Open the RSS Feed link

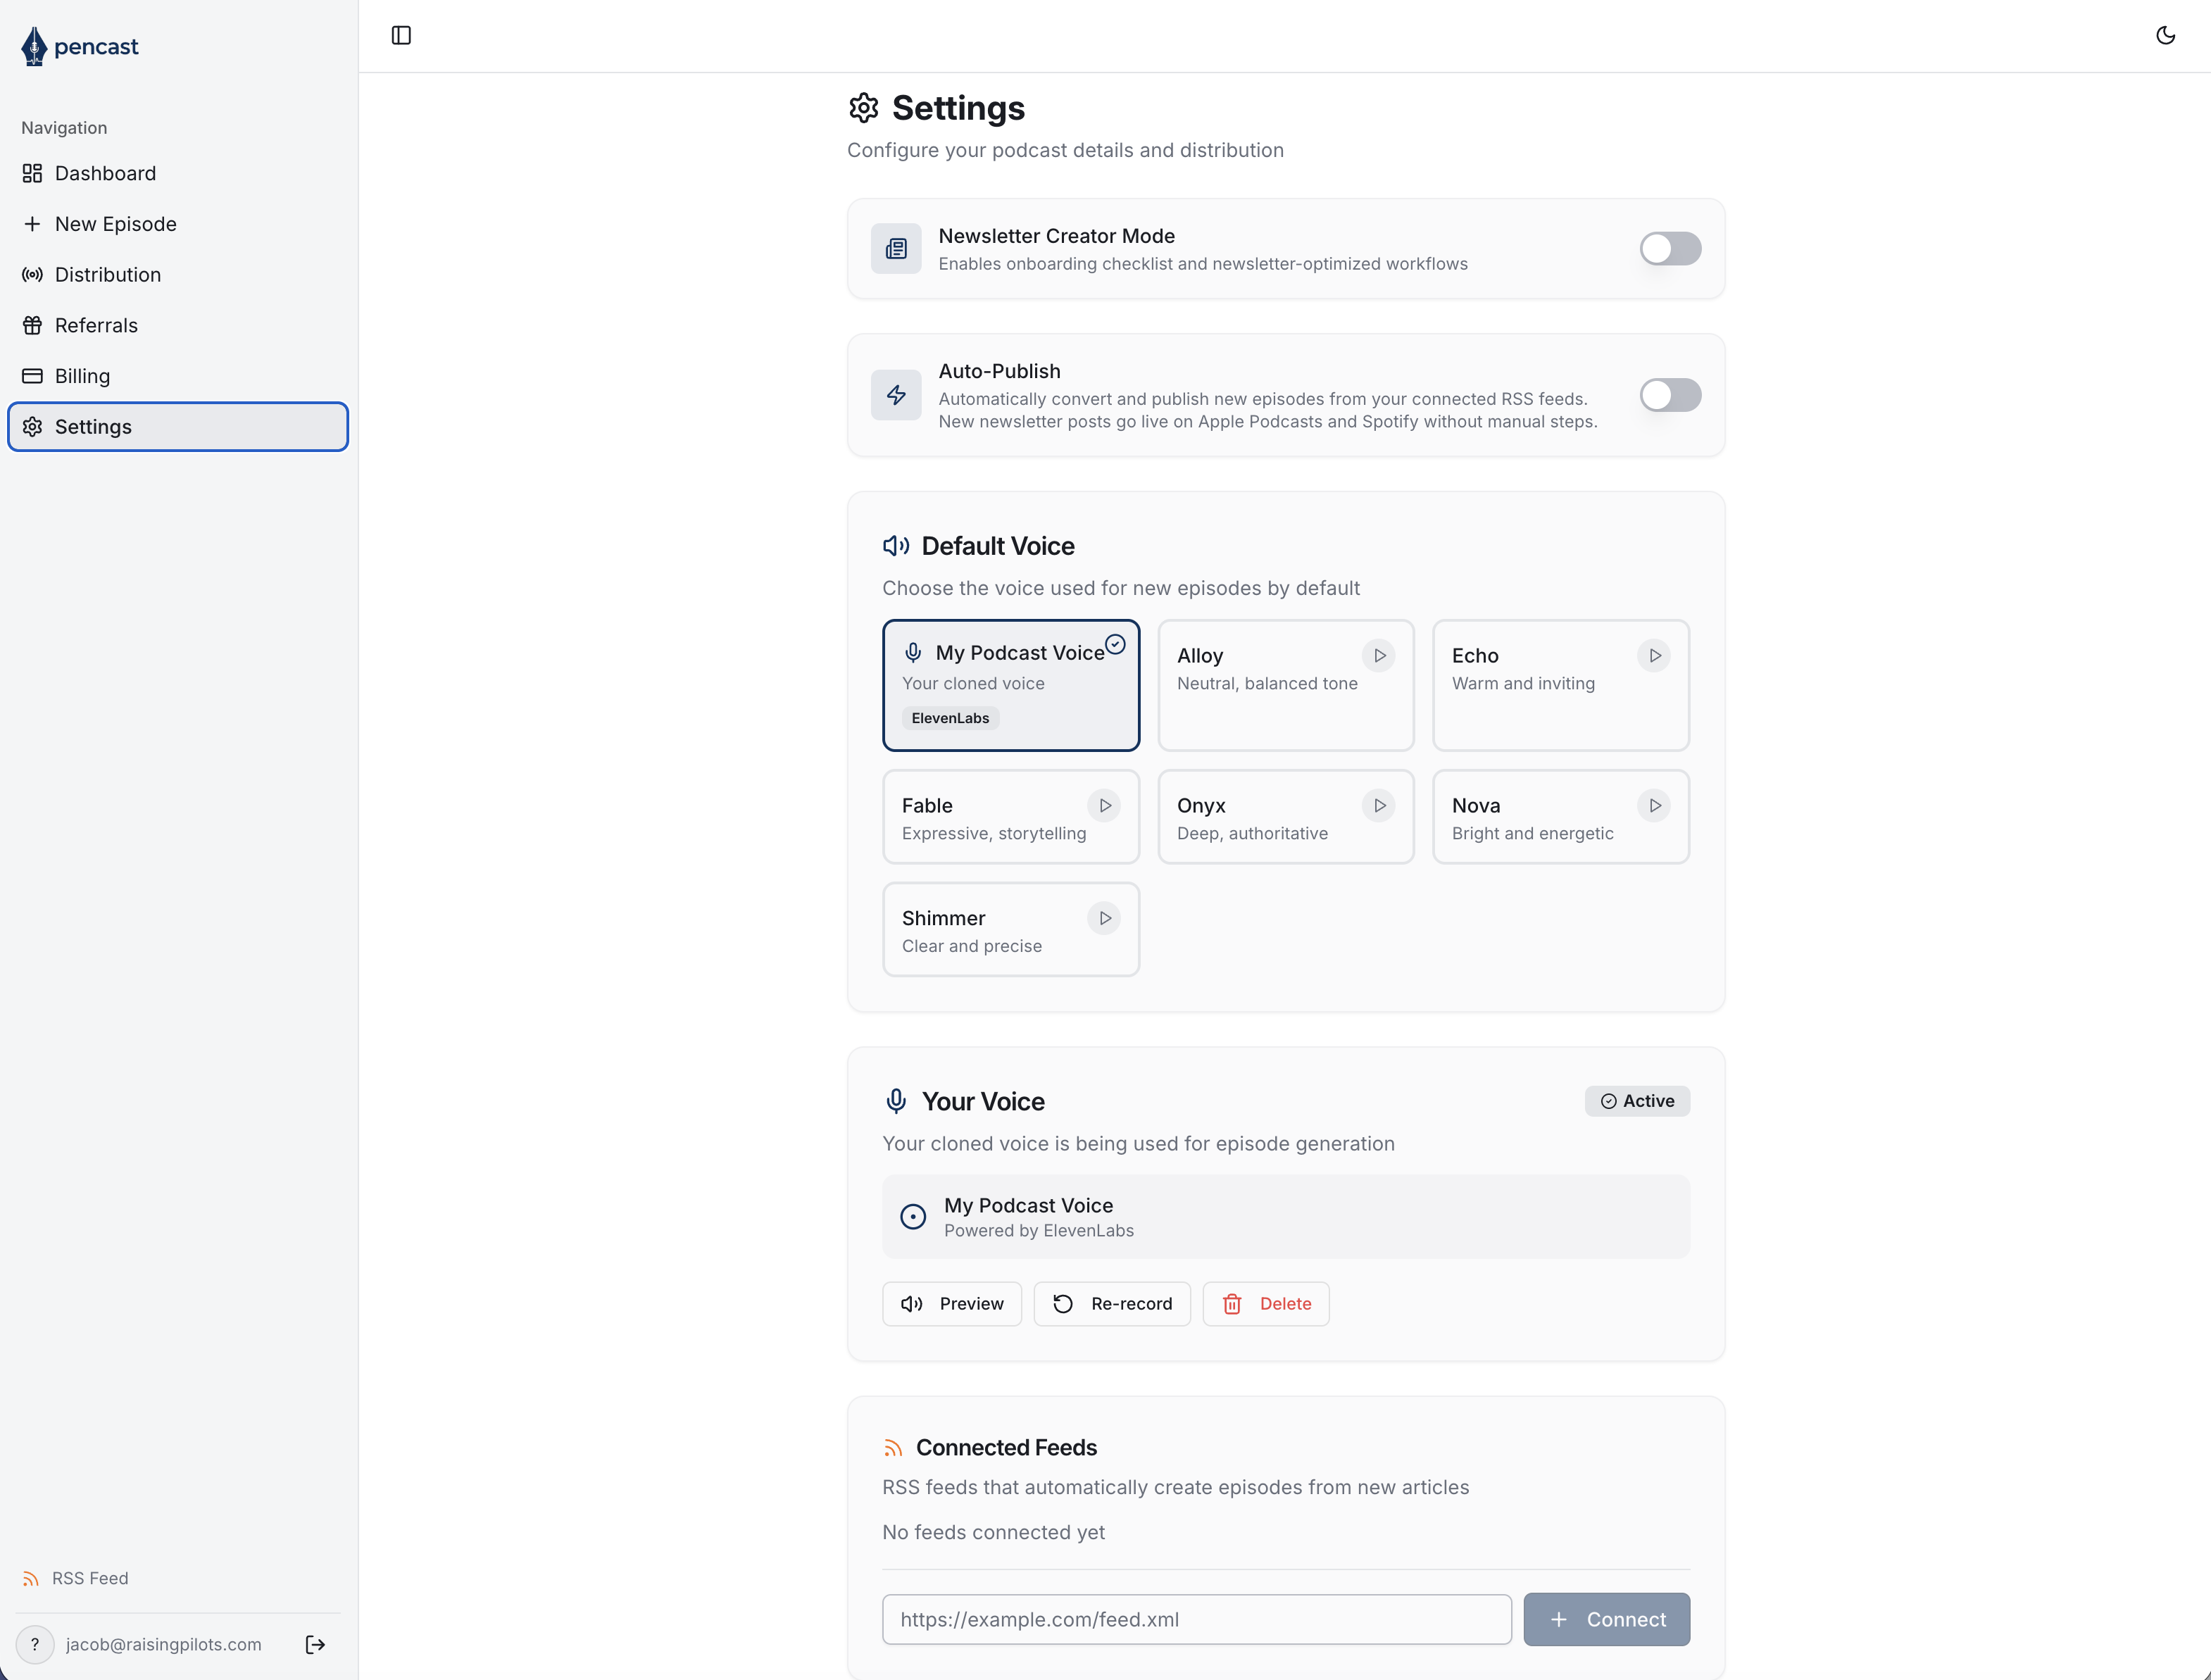point(76,1579)
